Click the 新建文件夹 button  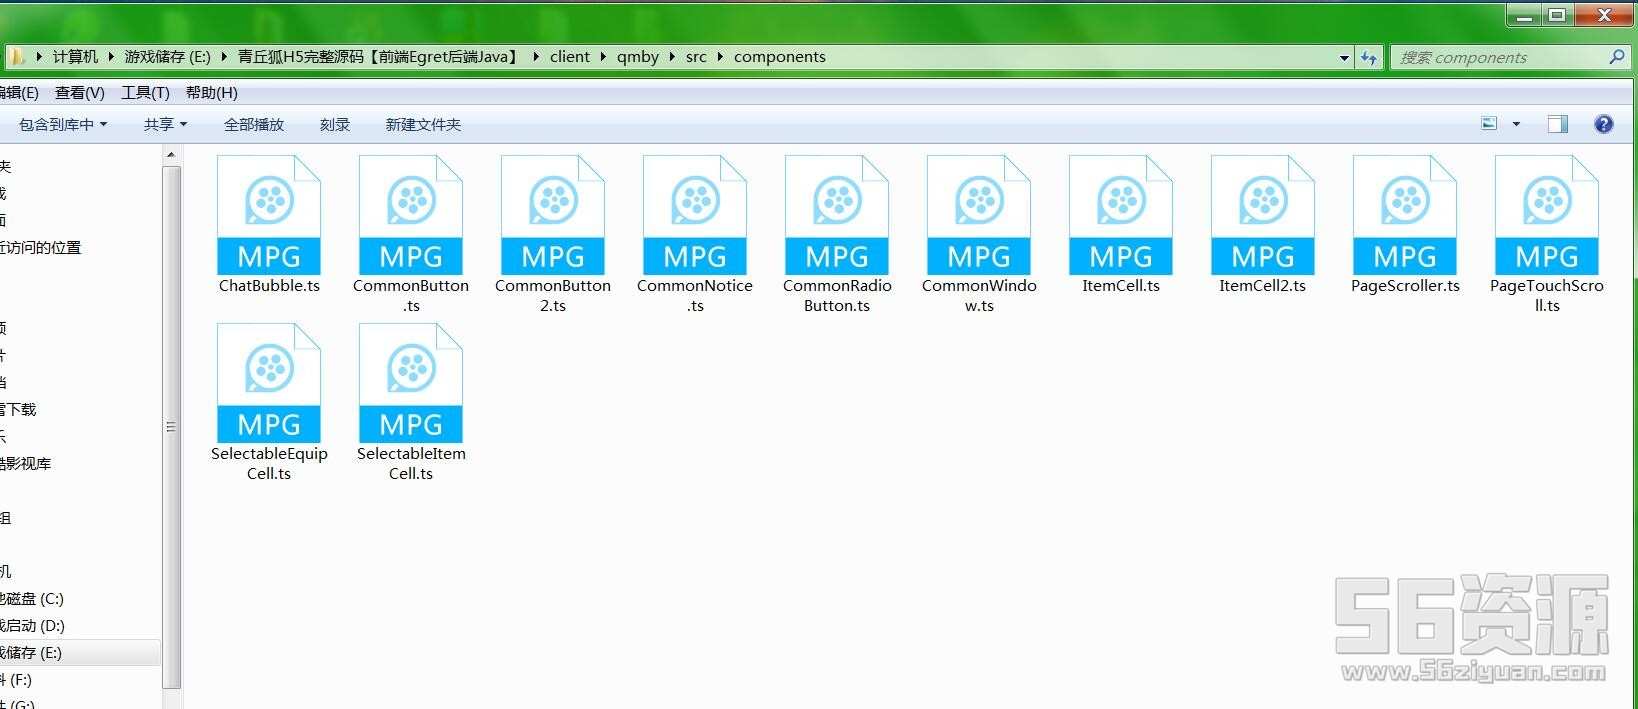(423, 125)
